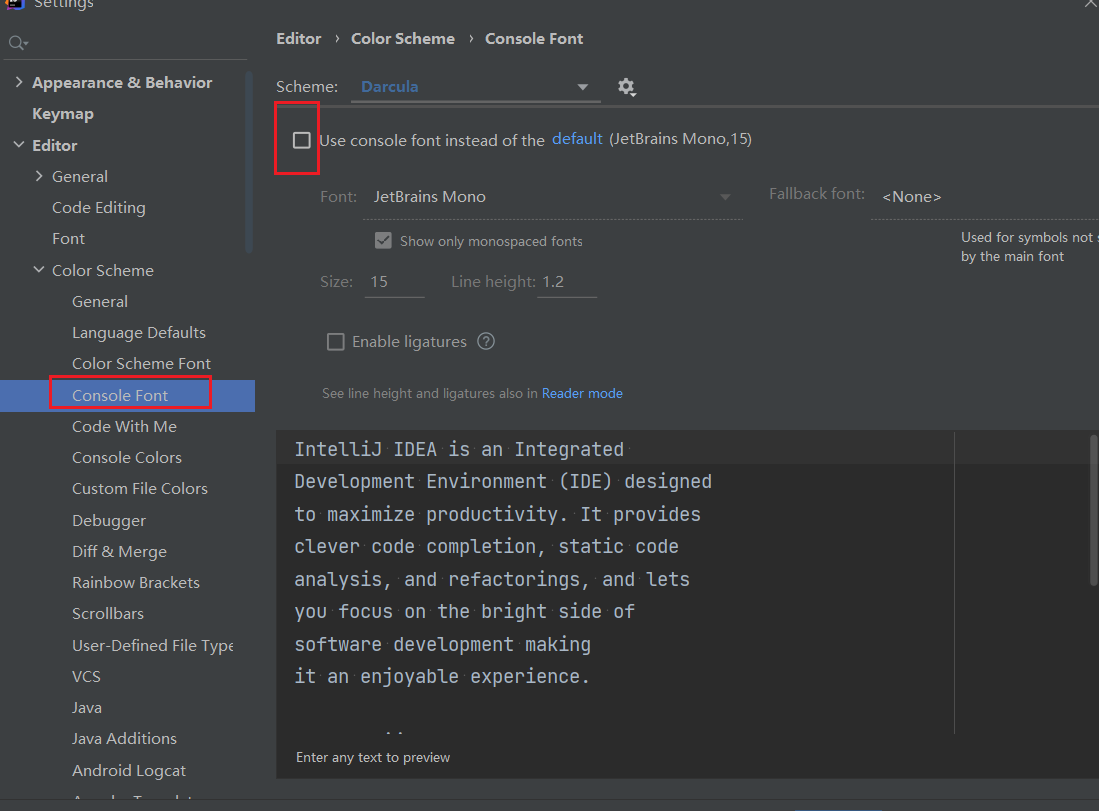1099x811 pixels.
Task: Open Diff & Merge settings
Action: coord(119,552)
